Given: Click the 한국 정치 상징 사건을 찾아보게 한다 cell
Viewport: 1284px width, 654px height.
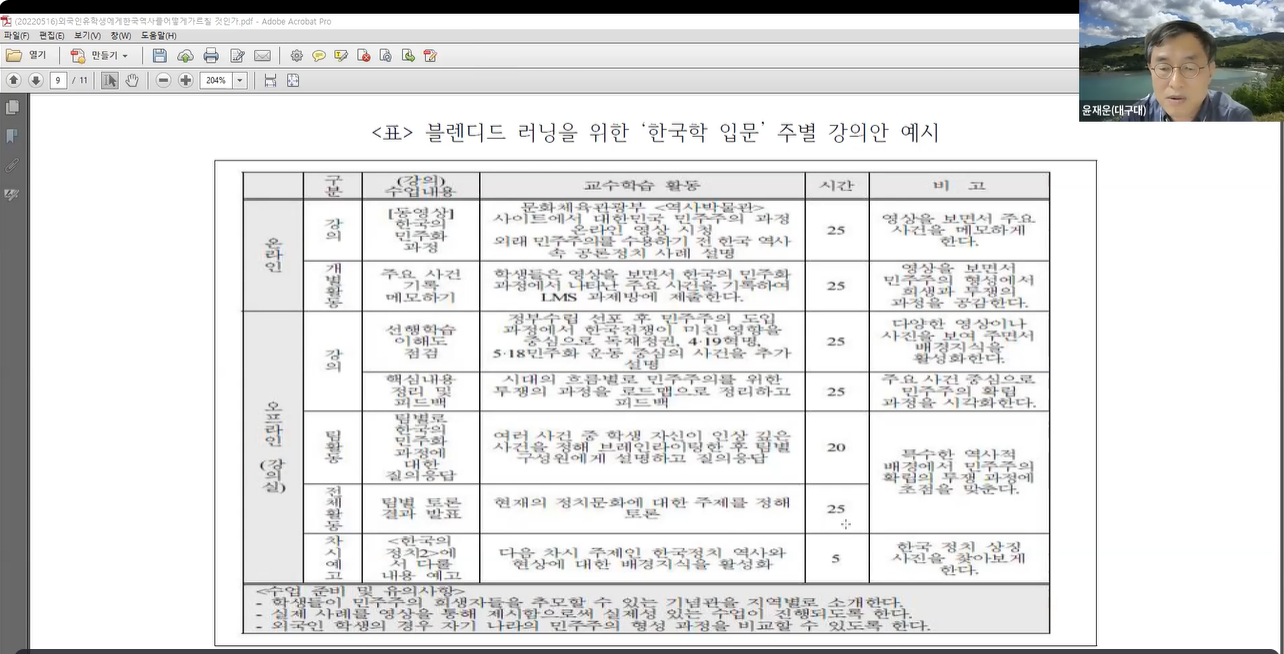Looking at the screenshot, I should click(959, 558).
